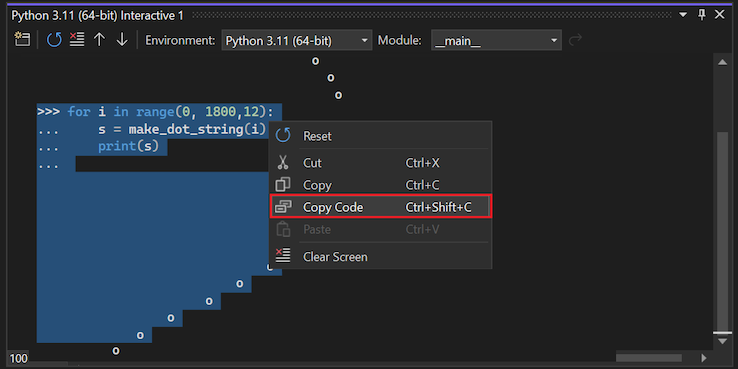Click the horizontal scrollbar right arrow
This screenshot has height=369, width=738.
click(x=704, y=358)
